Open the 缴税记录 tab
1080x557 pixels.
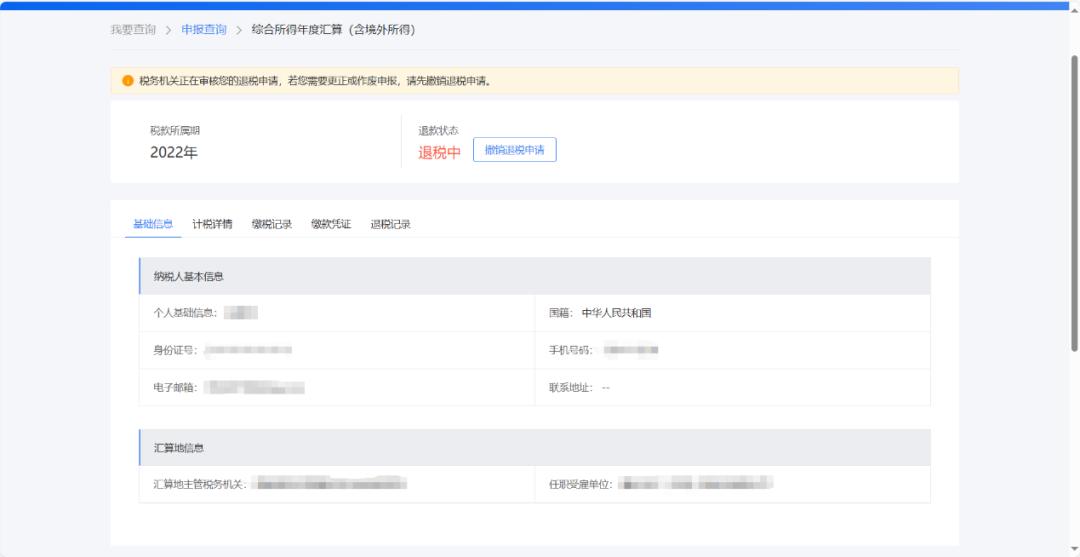pyautogui.click(x=272, y=224)
